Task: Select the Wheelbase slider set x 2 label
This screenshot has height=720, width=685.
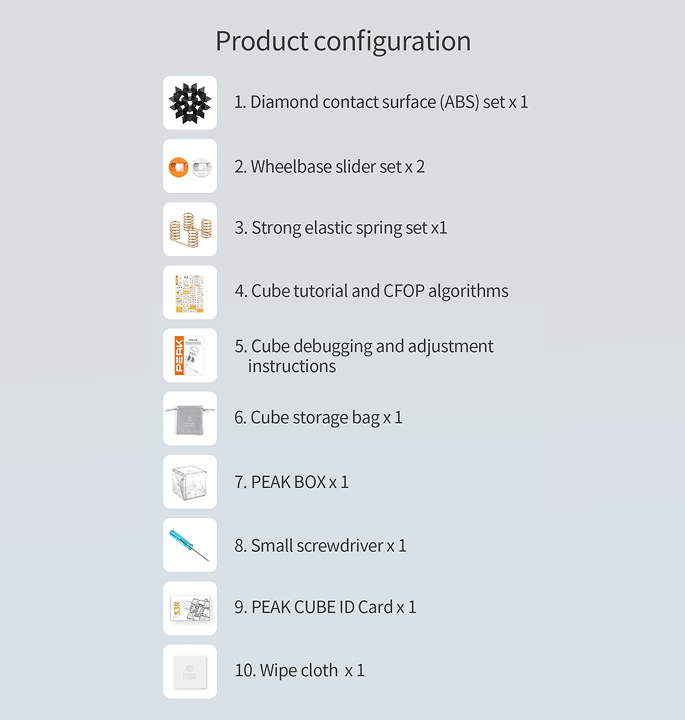Action: click(x=329, y=166)
